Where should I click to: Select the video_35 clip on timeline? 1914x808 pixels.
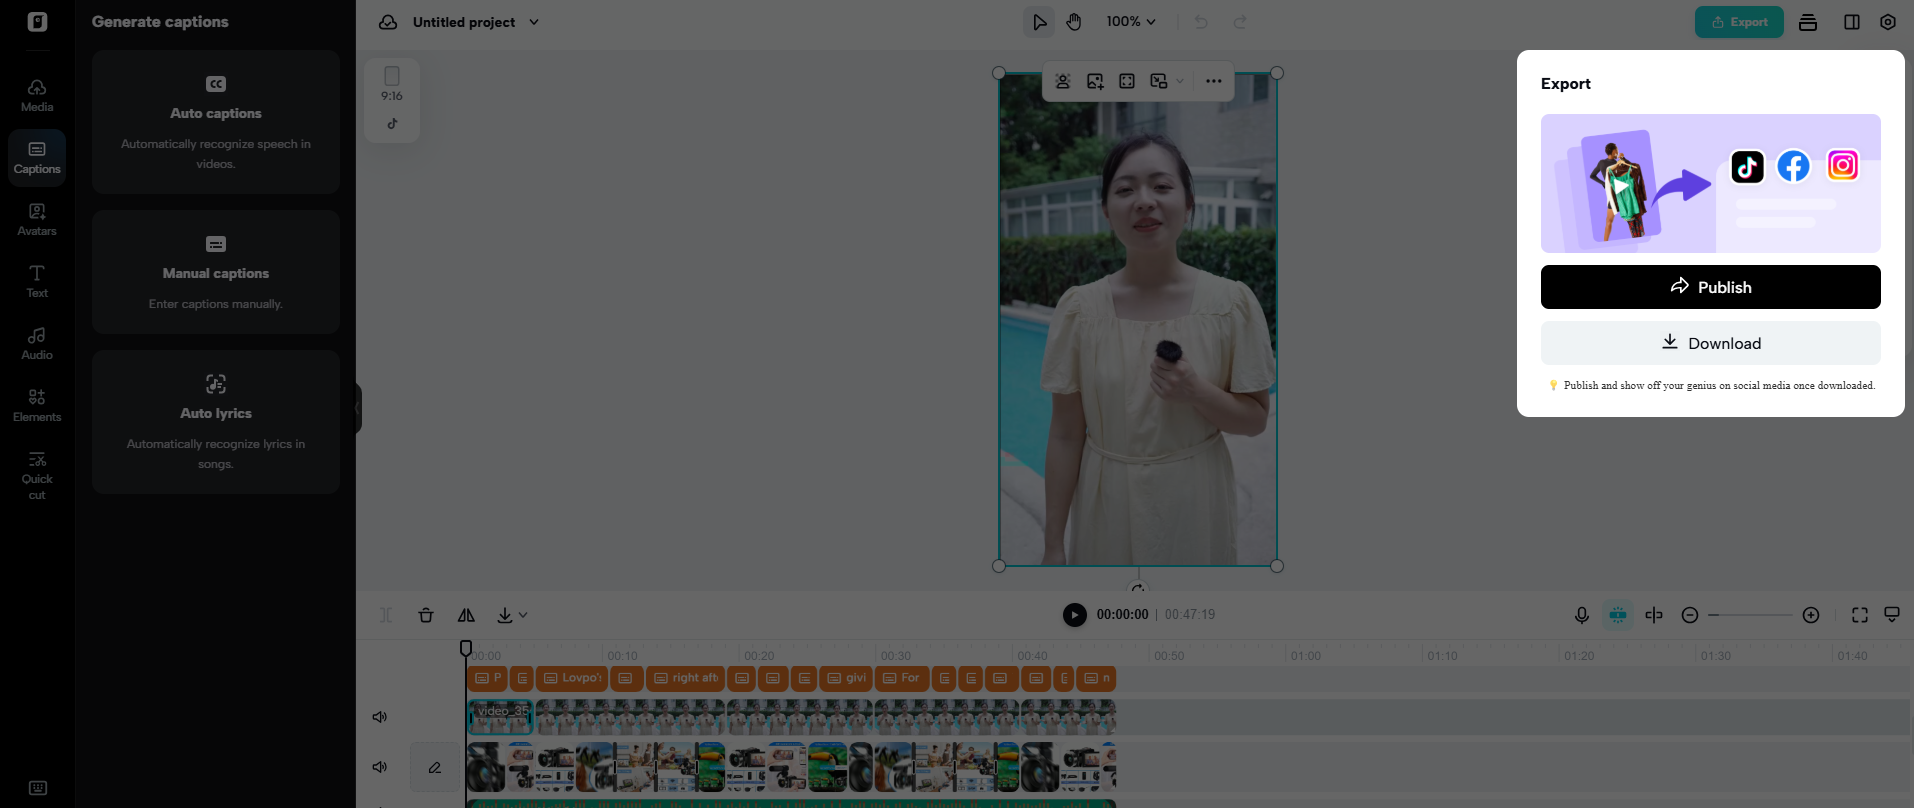click(x=501, y=717)
